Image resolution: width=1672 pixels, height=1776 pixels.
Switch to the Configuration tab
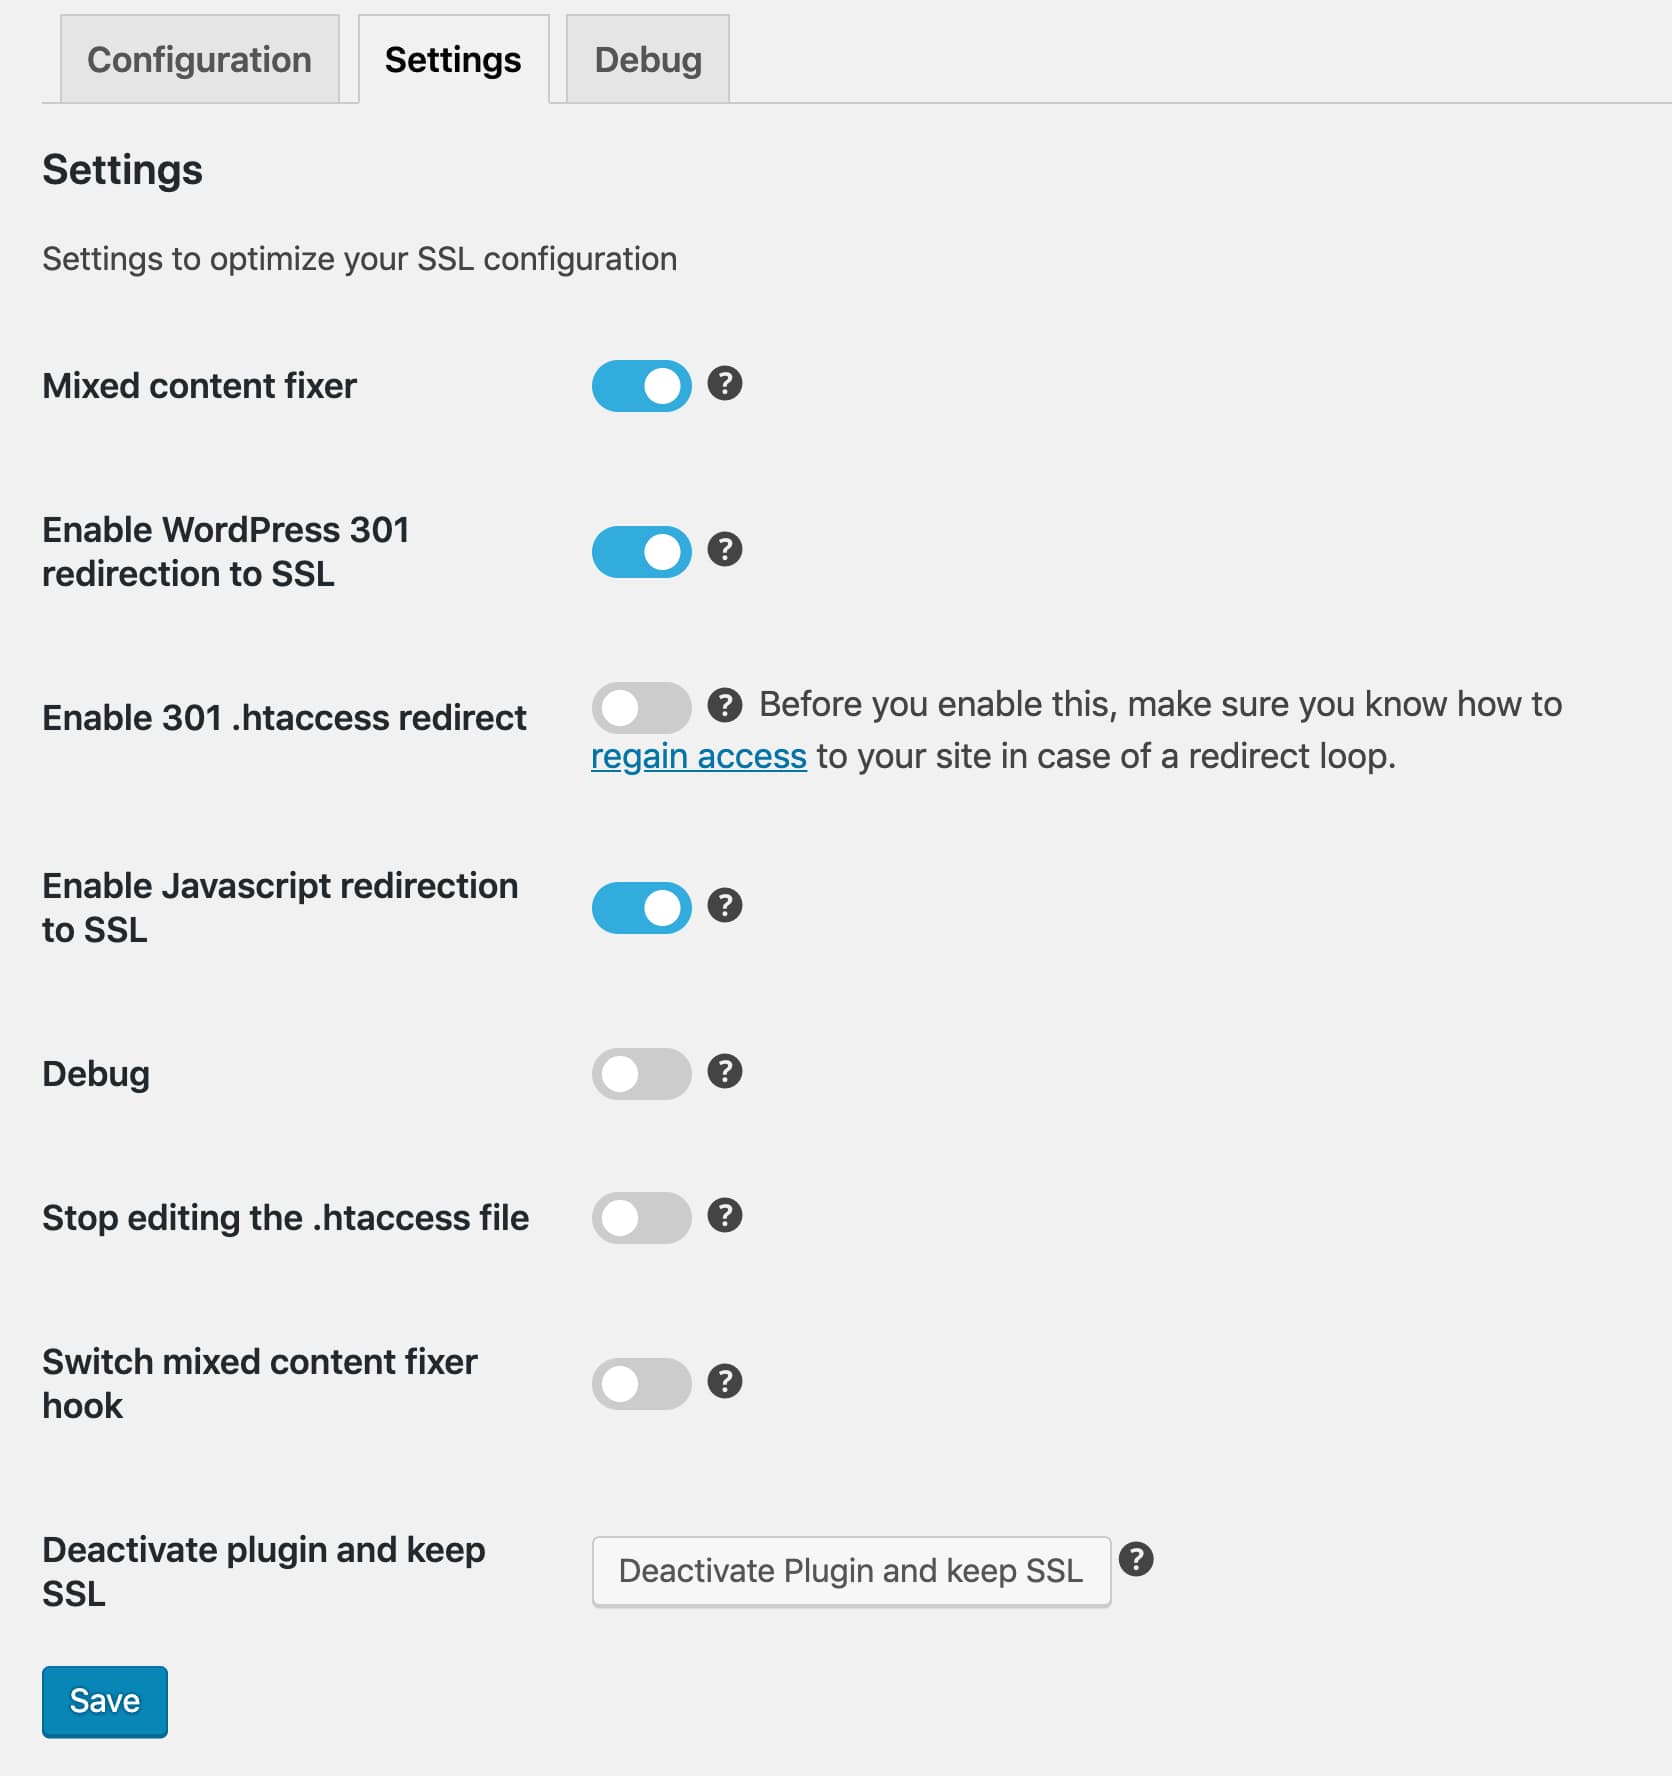tap(198, 59)
